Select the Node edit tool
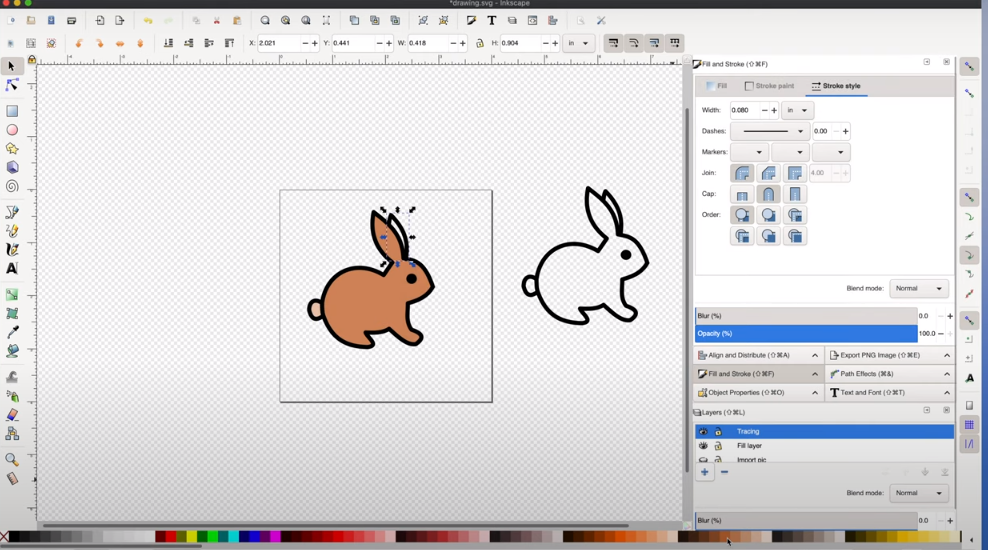988x550 pixels. (11, 85)
